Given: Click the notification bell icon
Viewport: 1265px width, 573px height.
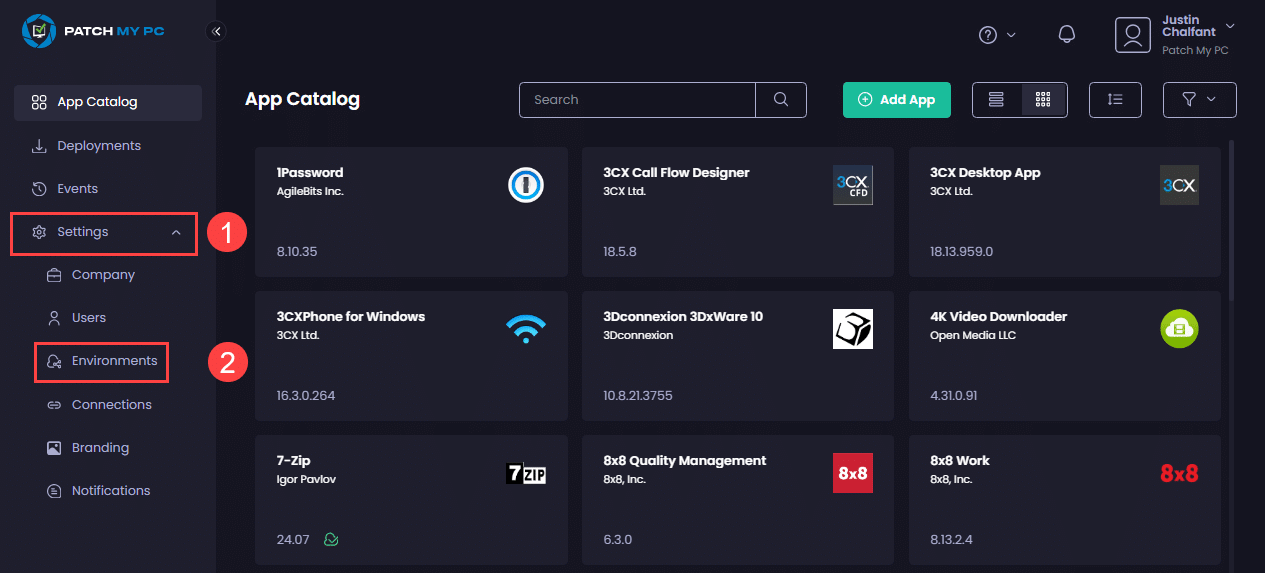Looking at the screenshot, I should coord(1067,35).
